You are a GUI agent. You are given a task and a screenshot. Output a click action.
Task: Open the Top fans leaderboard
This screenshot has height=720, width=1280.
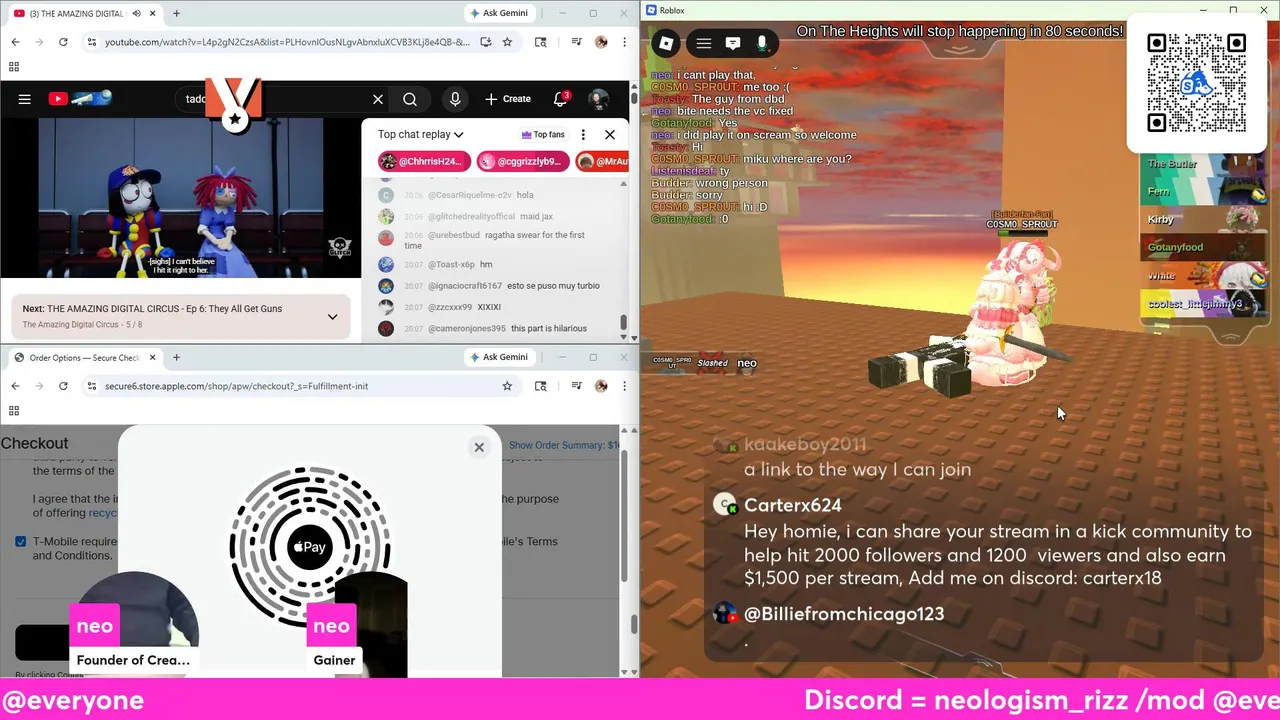pos(543,134)
